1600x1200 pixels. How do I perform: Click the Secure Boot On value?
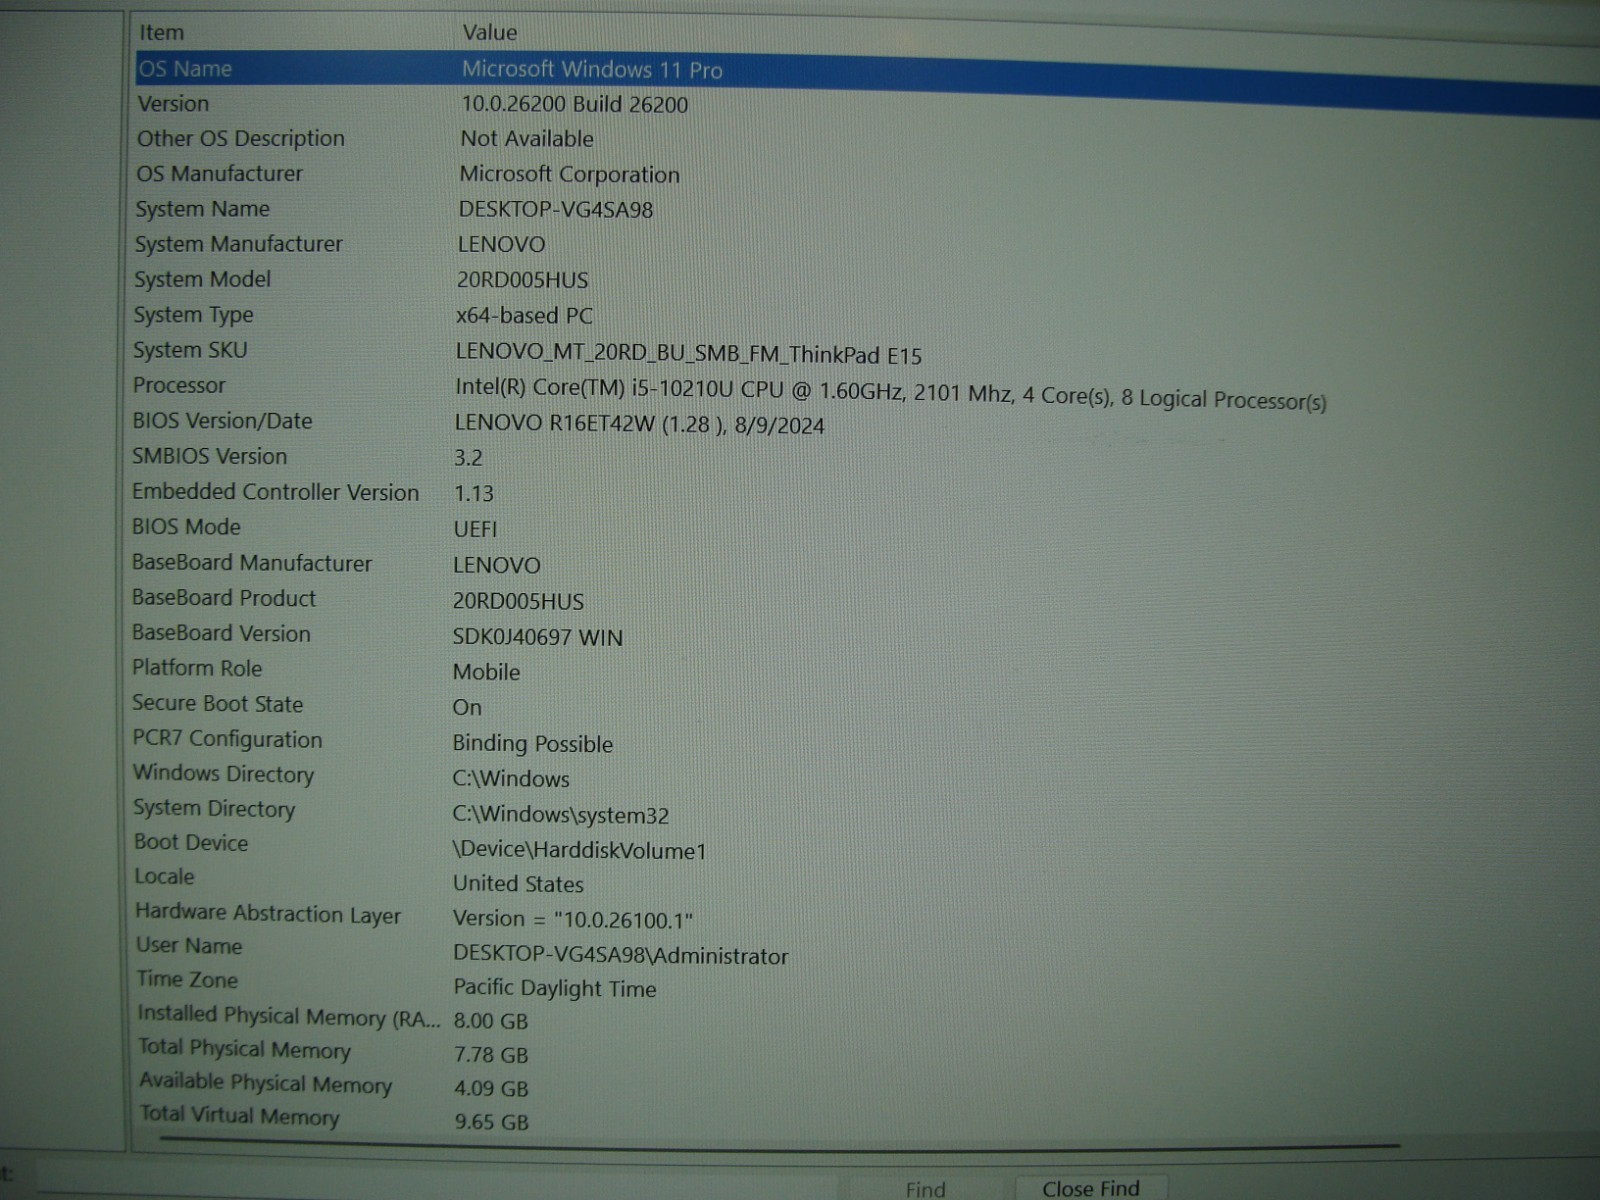pyautogui.click(x=467, y=707)
